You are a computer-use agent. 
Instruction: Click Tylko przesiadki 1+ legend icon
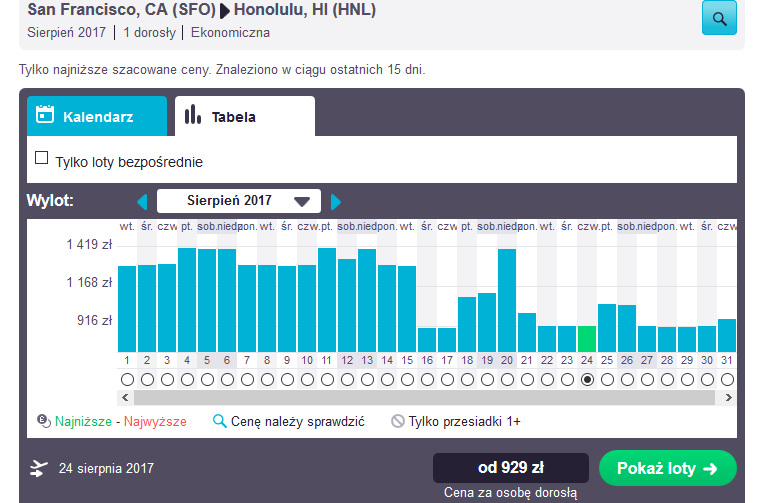tap(397, 421)
